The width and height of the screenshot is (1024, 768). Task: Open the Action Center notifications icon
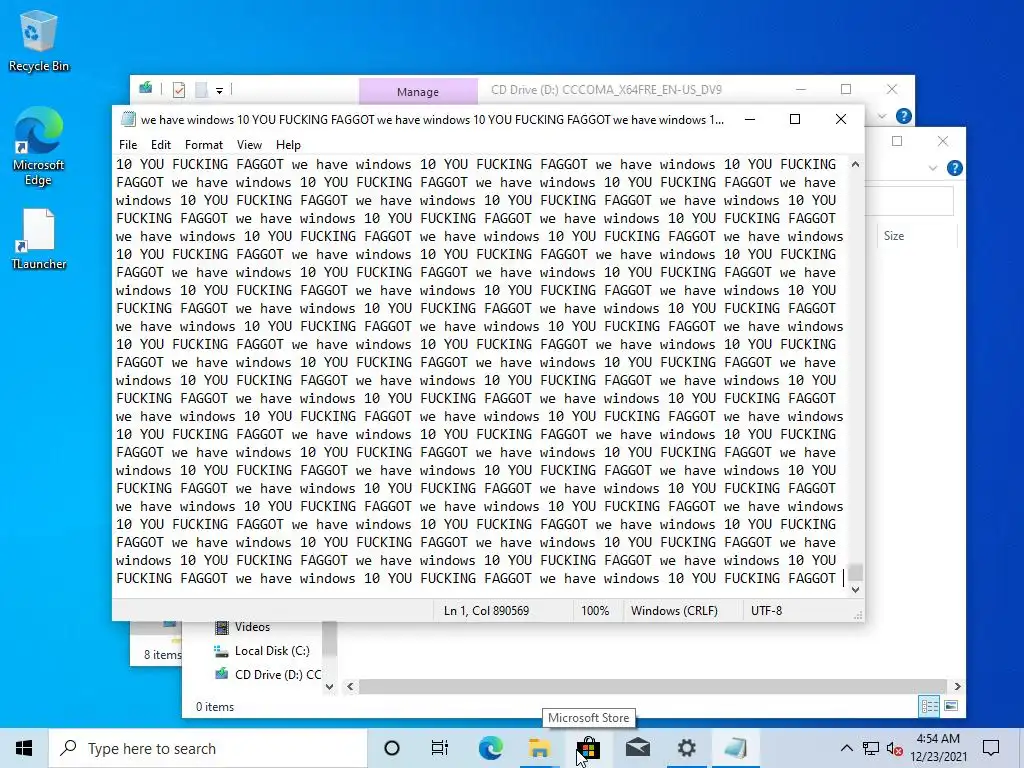coord(991,748)
